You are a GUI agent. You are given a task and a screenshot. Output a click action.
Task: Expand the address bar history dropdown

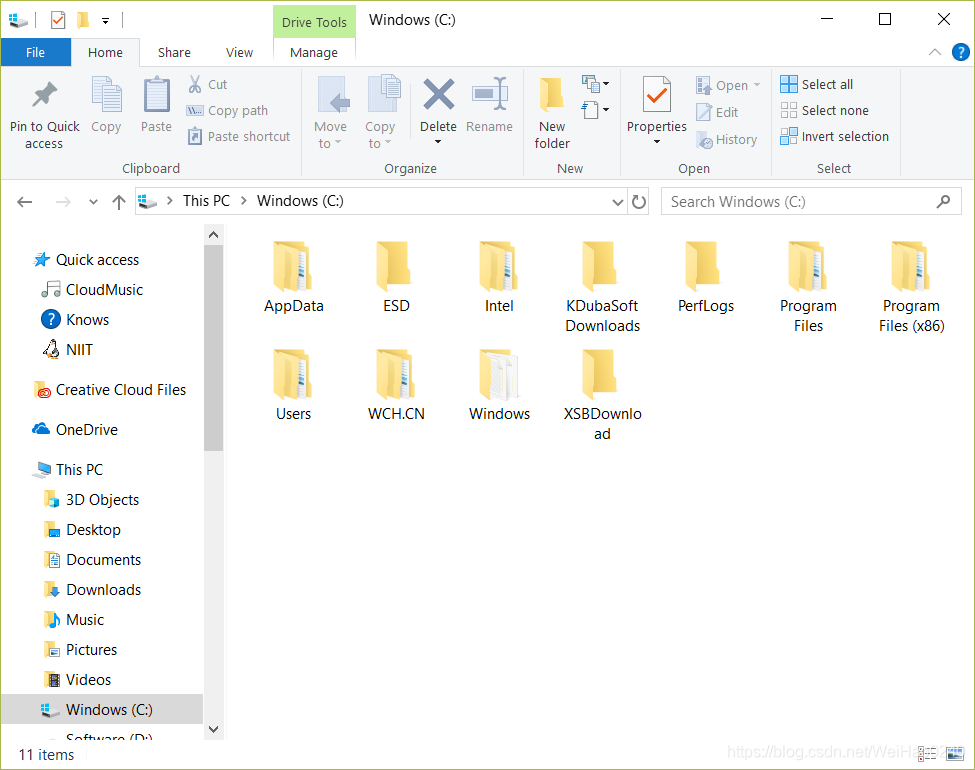point(617,202)
